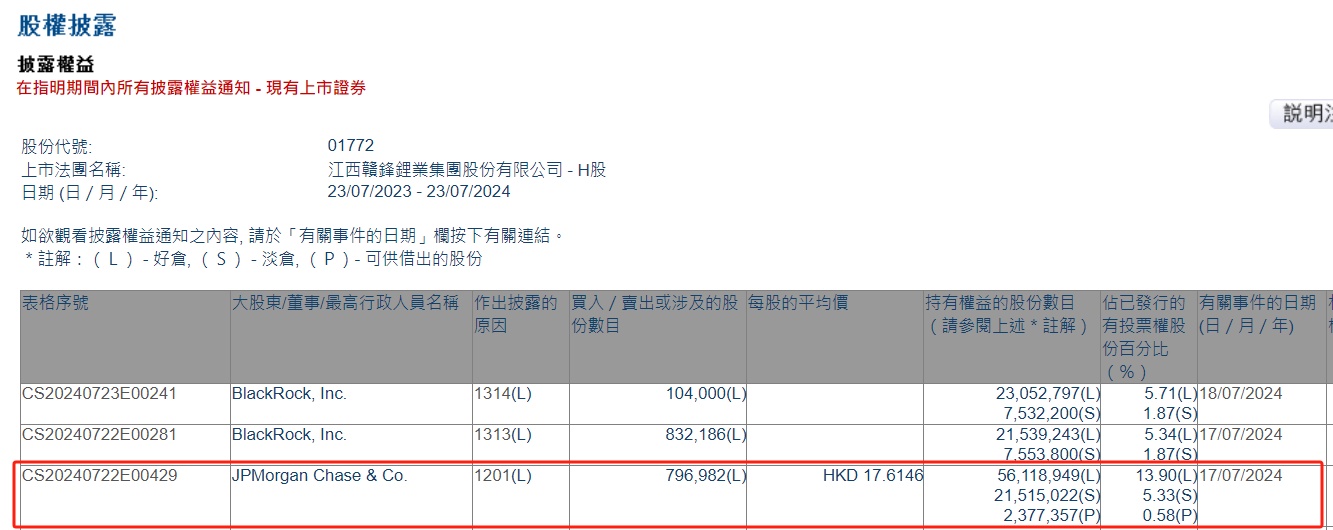This screenshot has width=1333, height=530.
Task: Click percentage 0.58(P)
Action: pos(1170,514)
